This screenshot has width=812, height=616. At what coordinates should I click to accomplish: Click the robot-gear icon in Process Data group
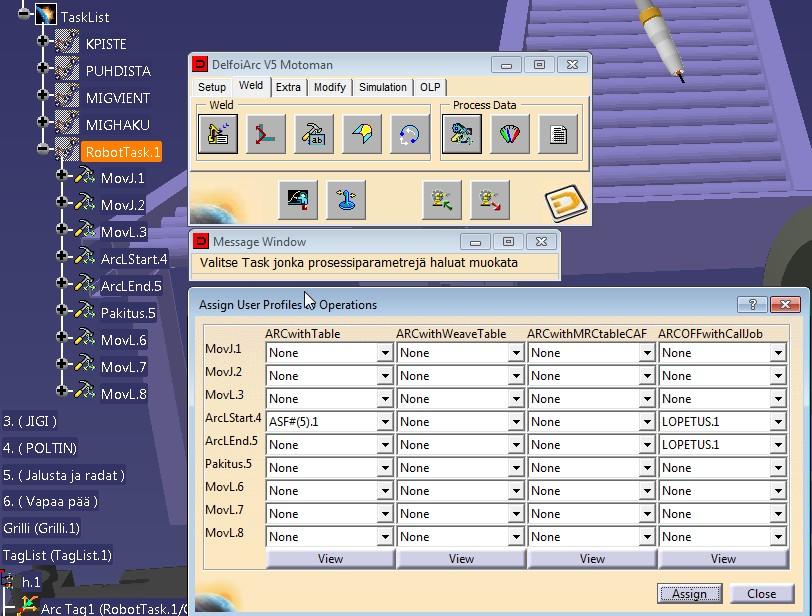(x=461, y=135)
